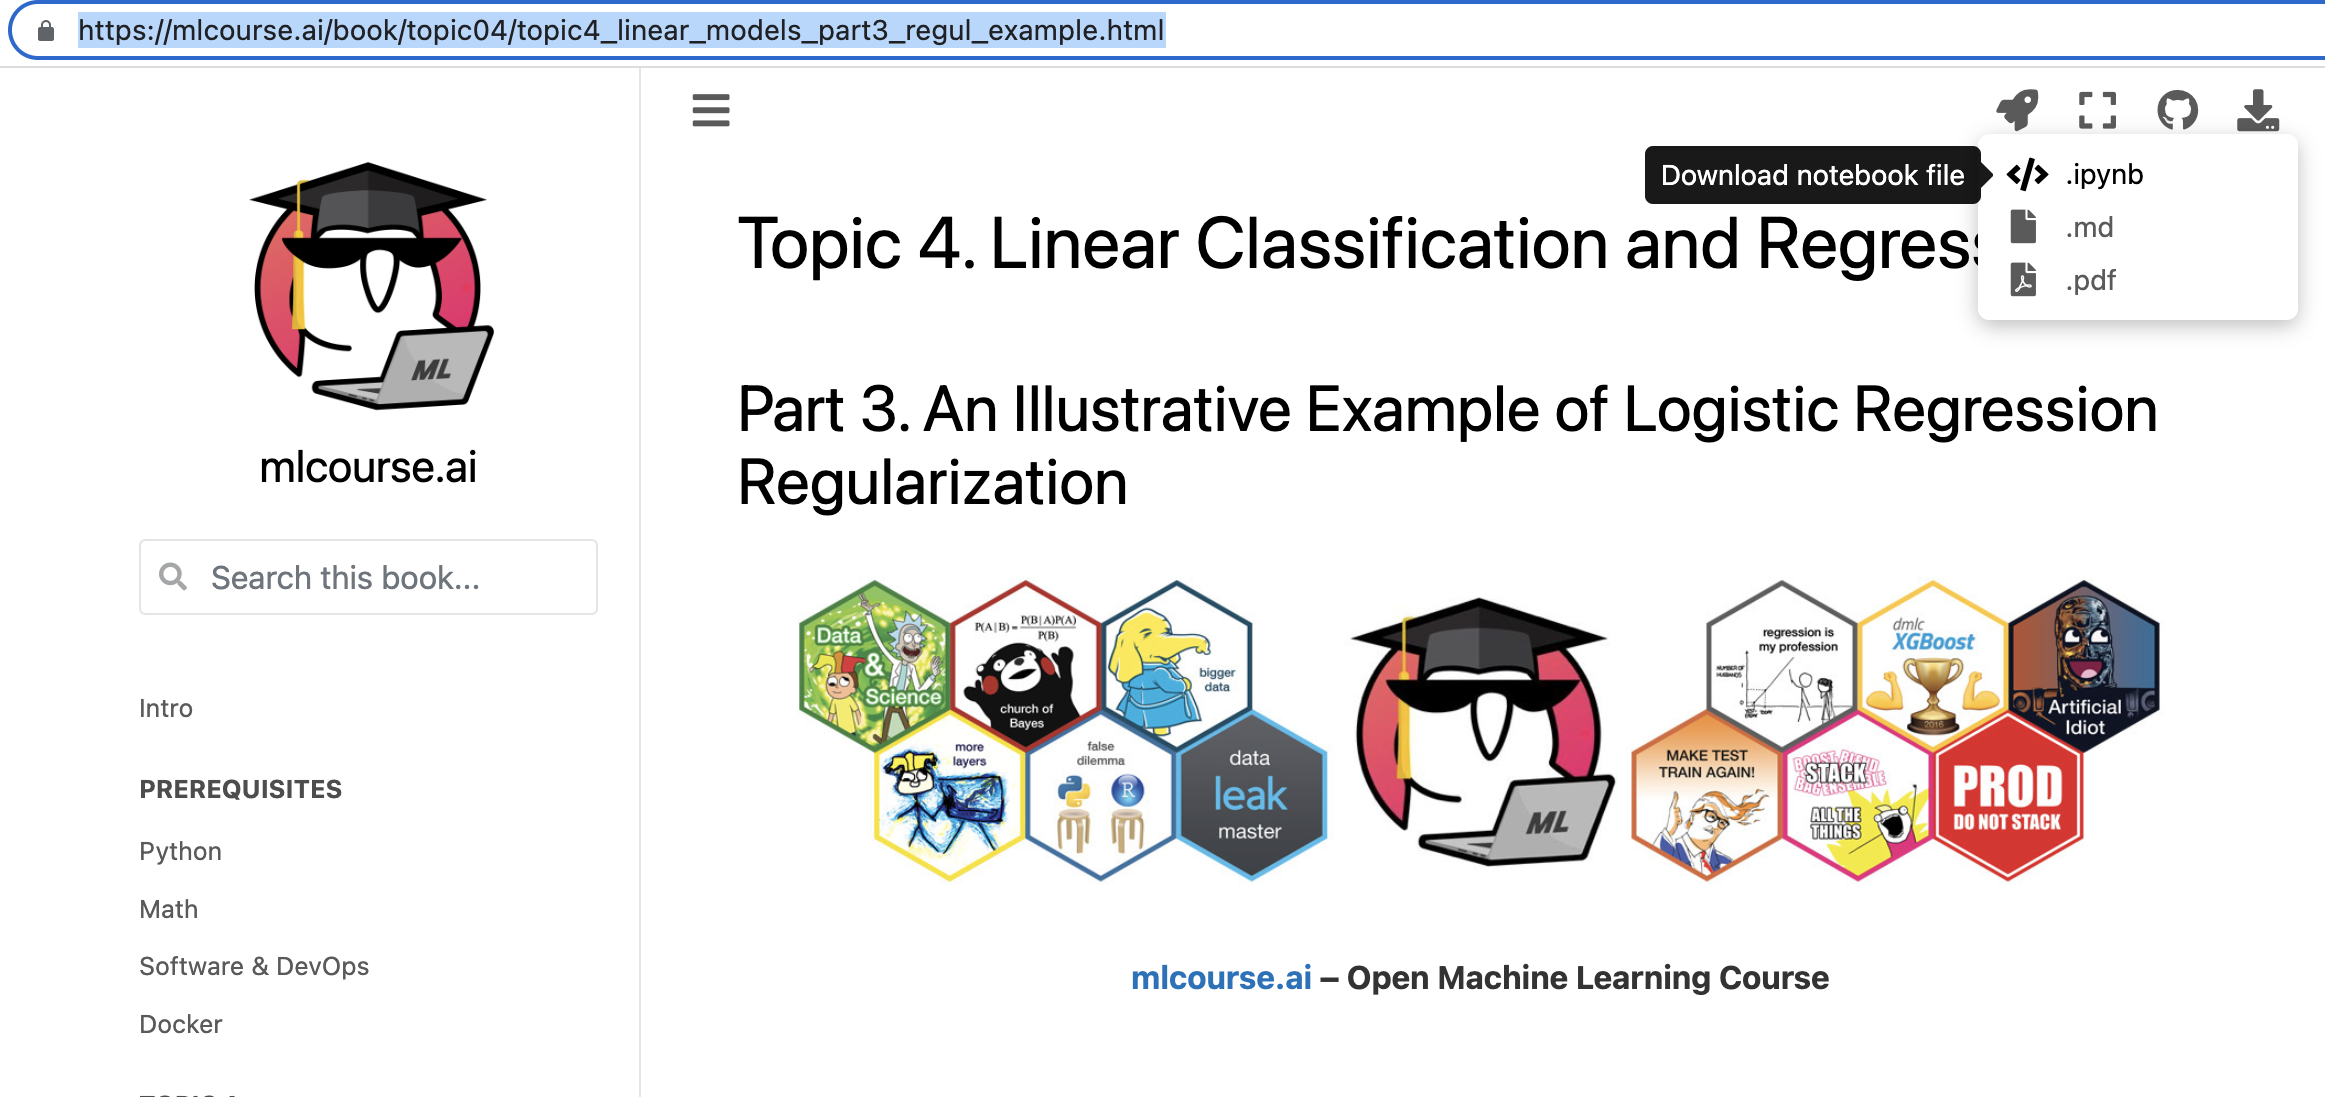Toggle the sidebar hamburger menu
The height and width of the screenshot is (1097, 2325).
[711, 110]
